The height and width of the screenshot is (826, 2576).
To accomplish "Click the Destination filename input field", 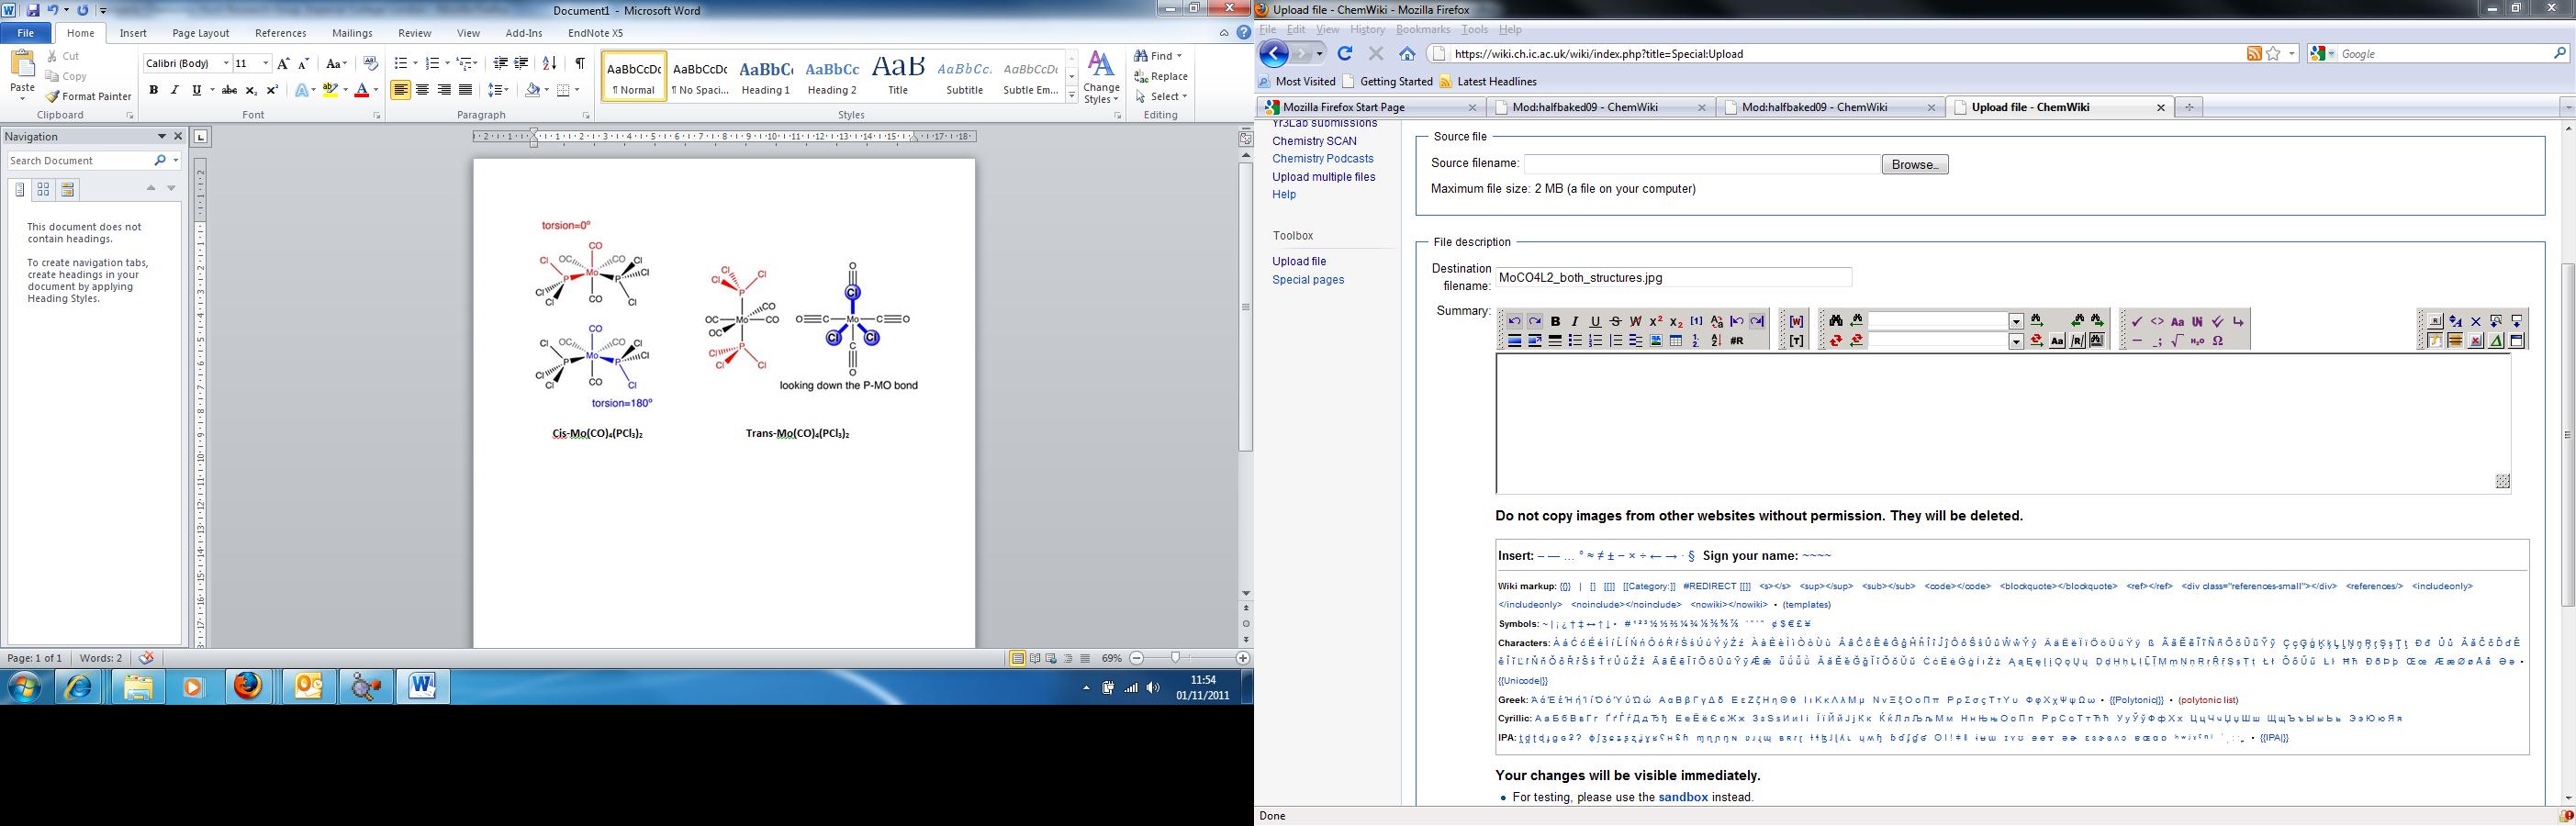I will pyautogui.click(x=1674, y=278).
